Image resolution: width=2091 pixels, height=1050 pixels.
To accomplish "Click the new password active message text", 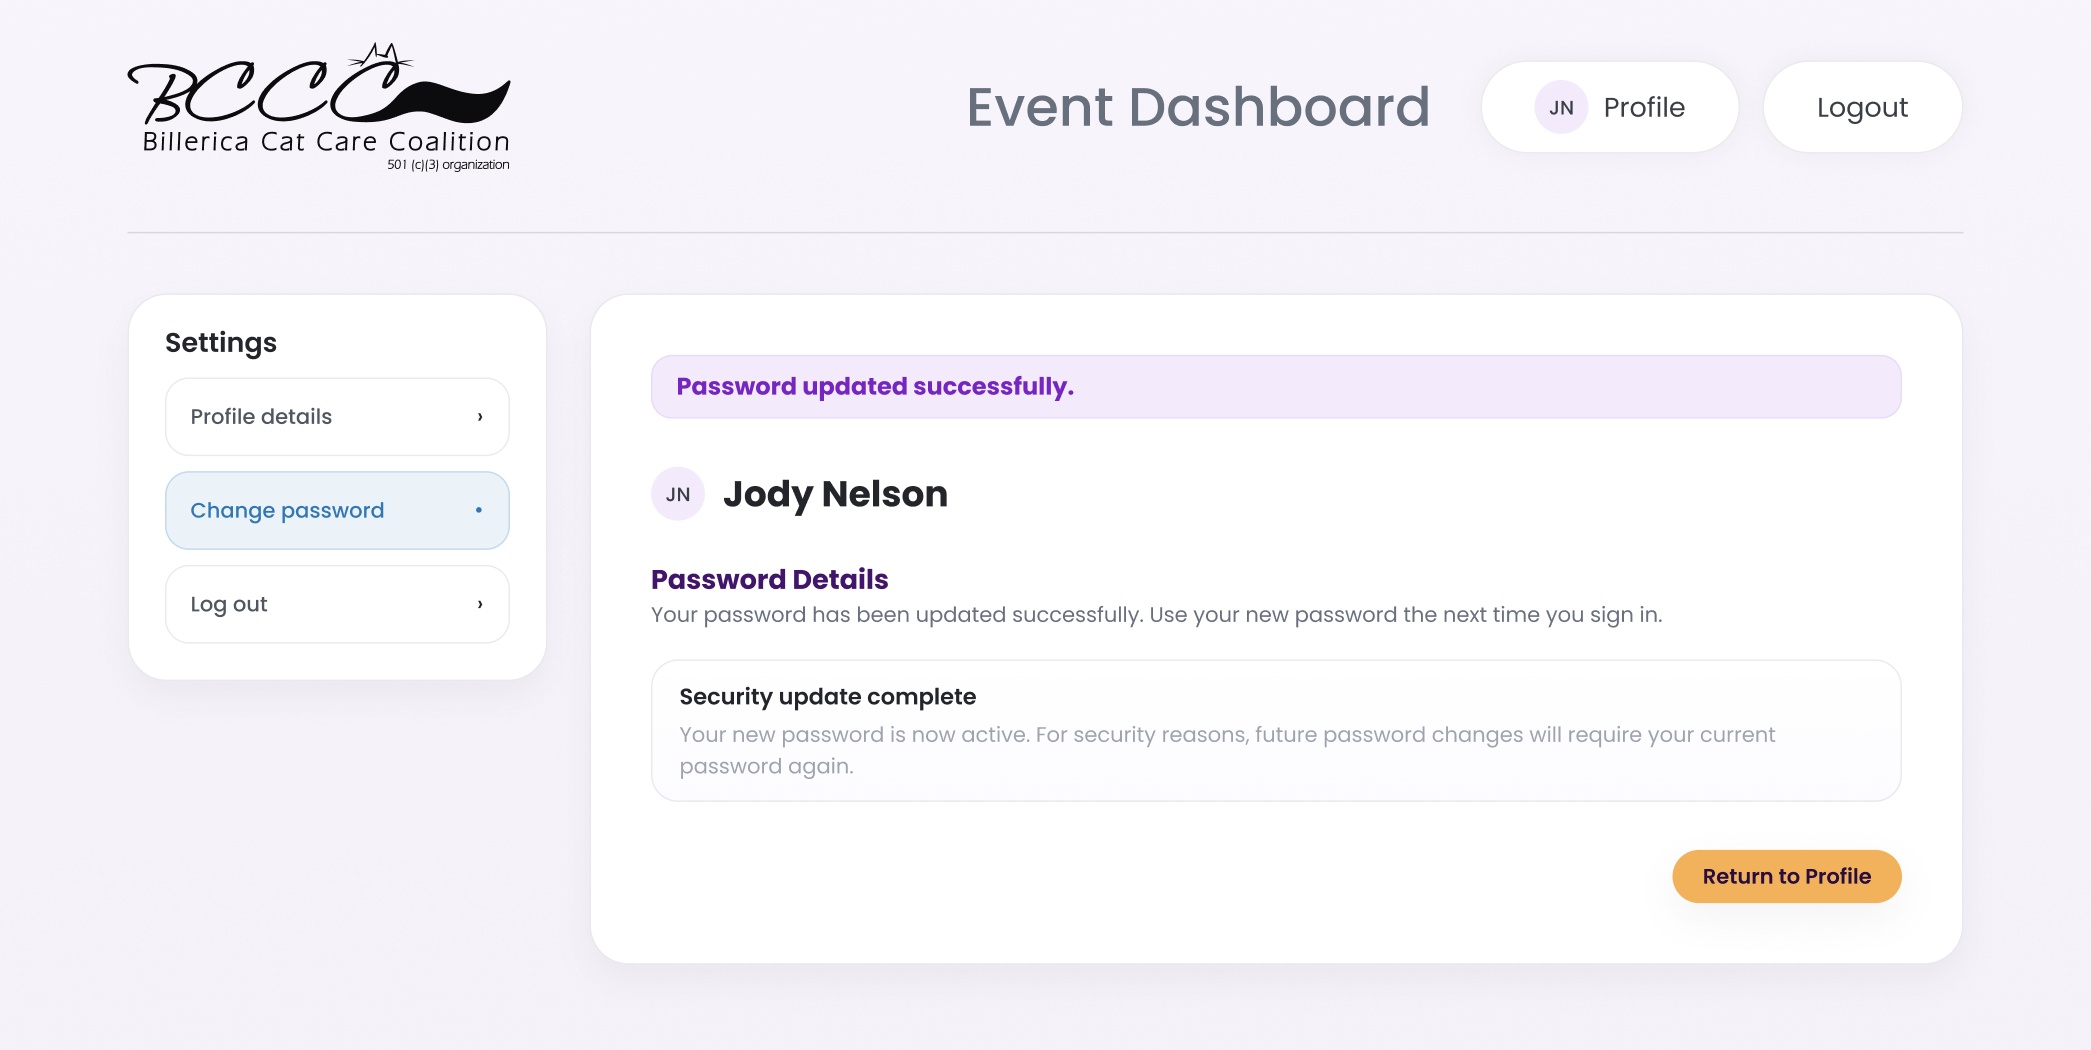I will tap(1227, 750).
